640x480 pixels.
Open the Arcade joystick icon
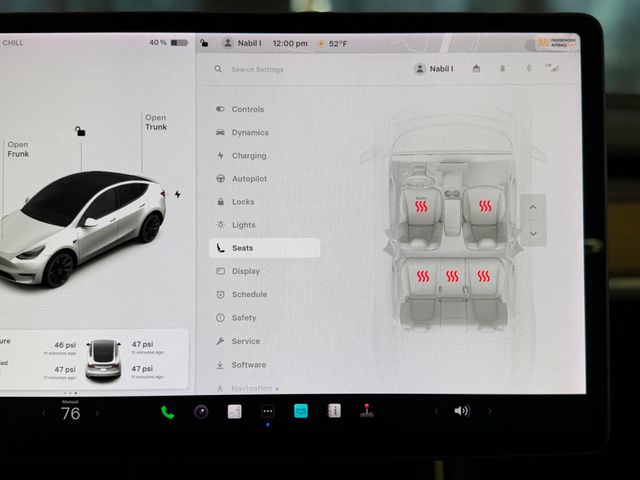[367, 411]
